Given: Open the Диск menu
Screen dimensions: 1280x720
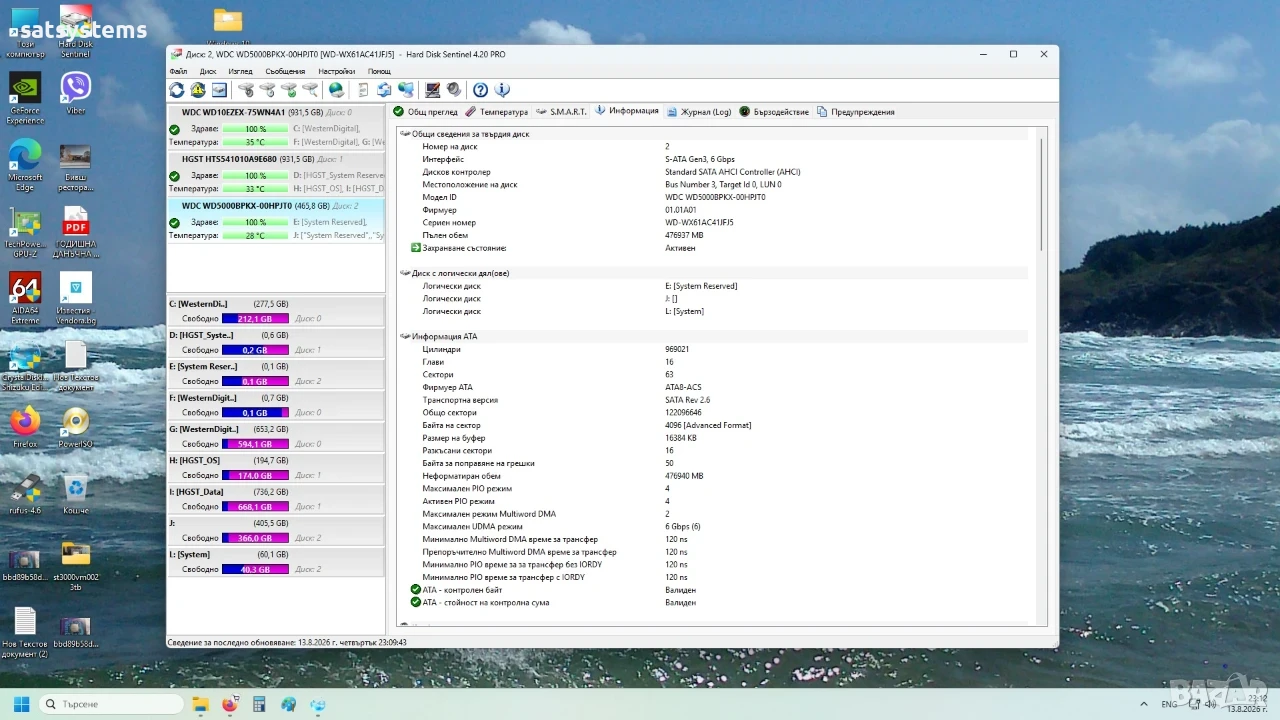Looking at the screenshot, I should point(208,71).
